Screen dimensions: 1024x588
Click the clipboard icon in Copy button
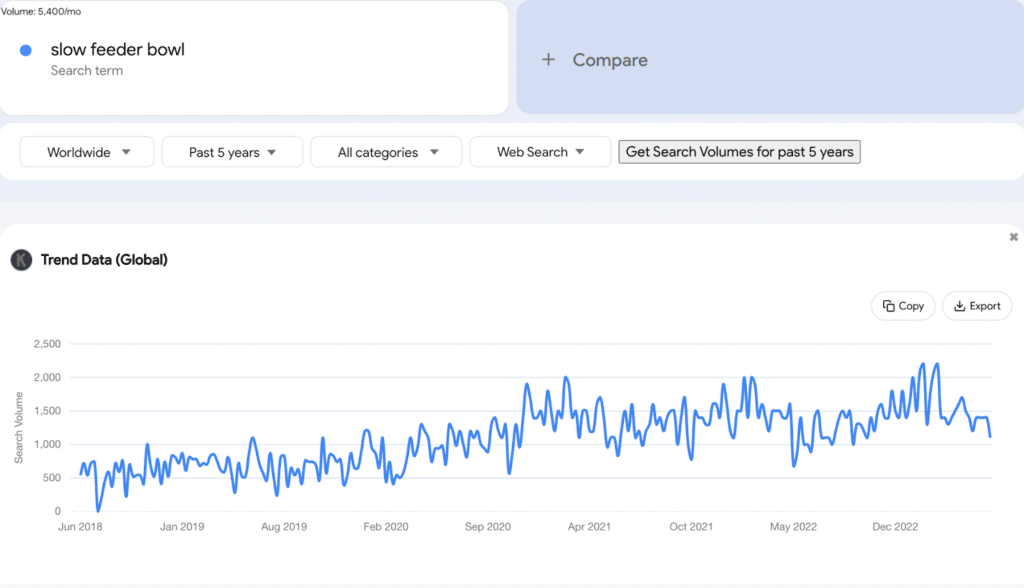(888, 306)
